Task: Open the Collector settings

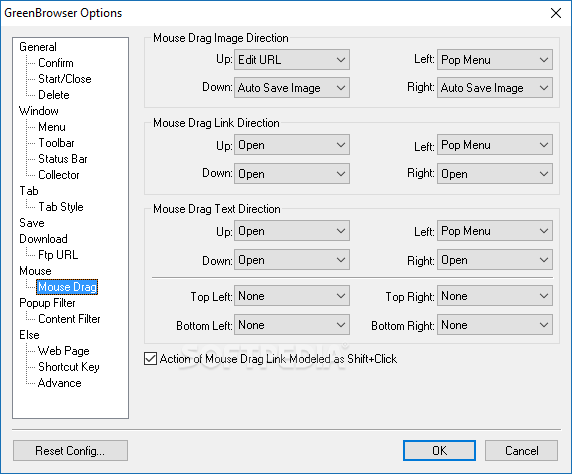Action: pyautogui.click(x=59, y=175)
